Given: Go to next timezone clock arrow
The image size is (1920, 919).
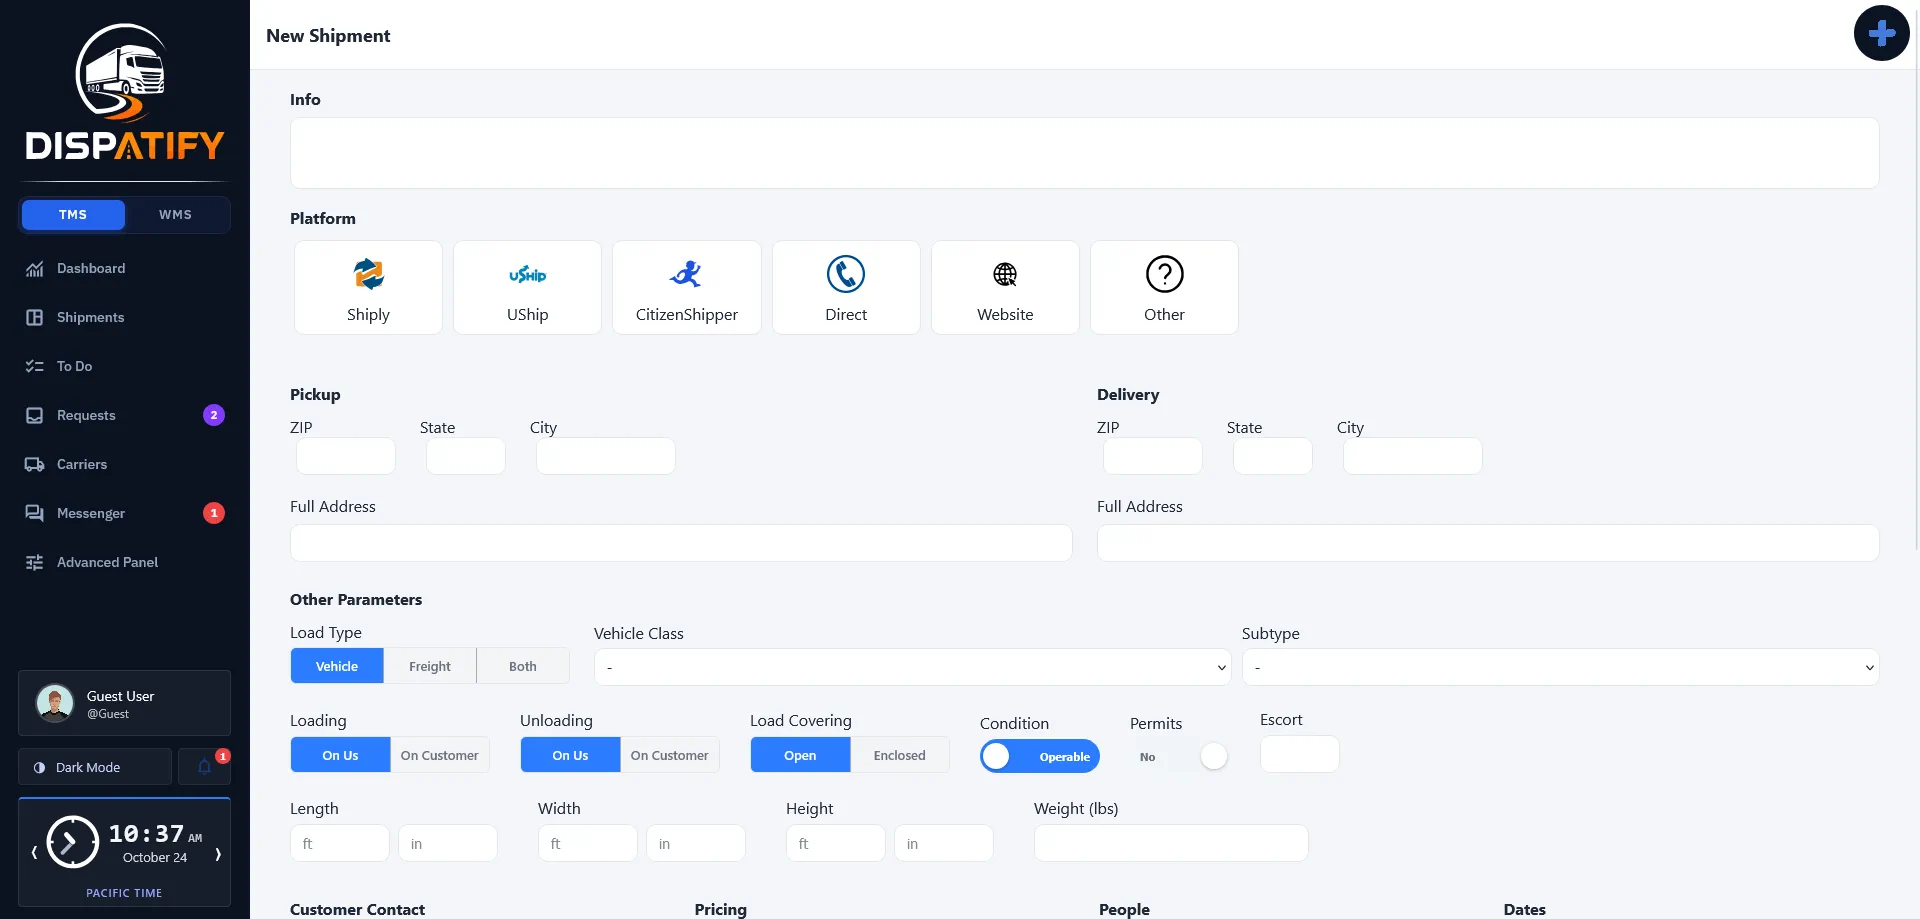Looking at the screenshot, I should point(218,853).
